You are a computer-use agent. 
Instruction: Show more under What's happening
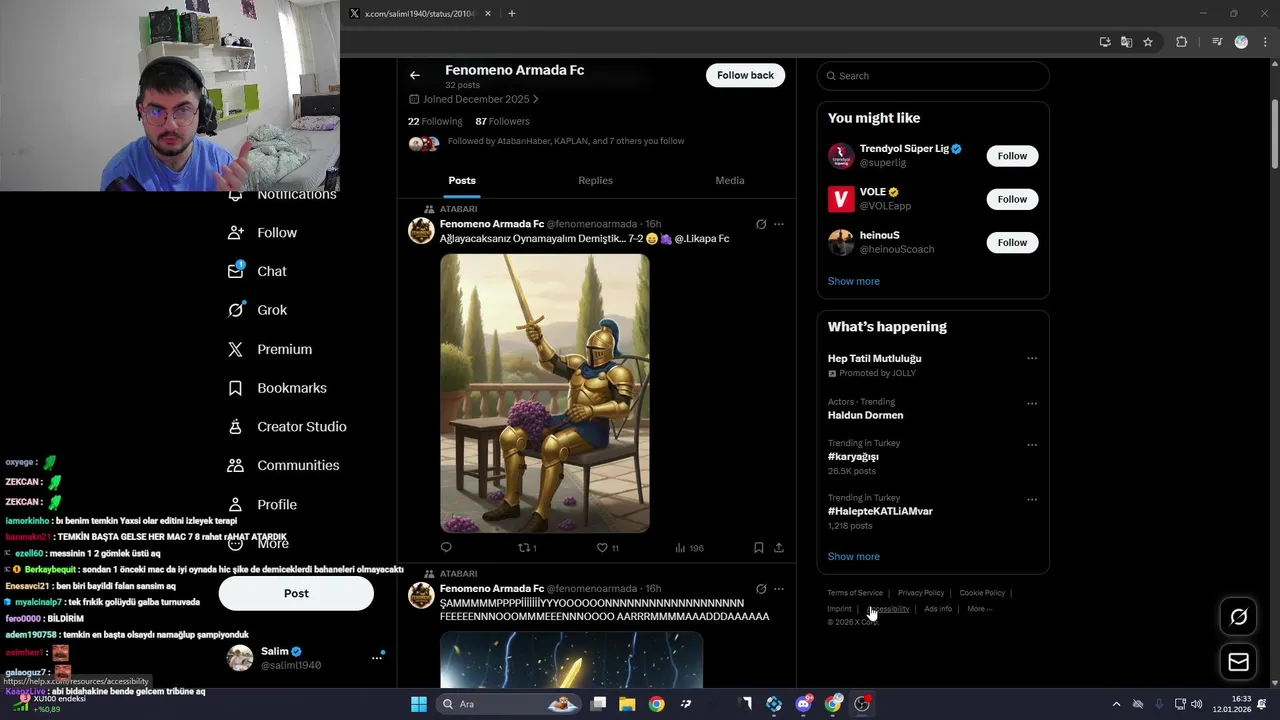854,556
